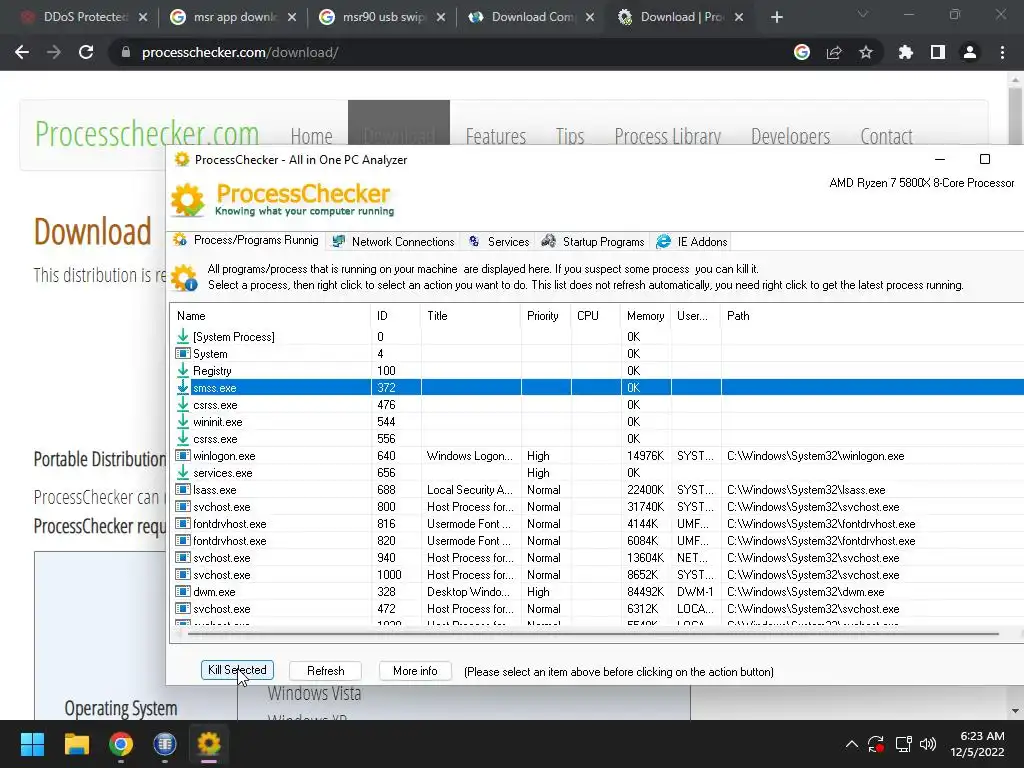
Task: Open File Explorer from taskbar
Action: (76, 744)
